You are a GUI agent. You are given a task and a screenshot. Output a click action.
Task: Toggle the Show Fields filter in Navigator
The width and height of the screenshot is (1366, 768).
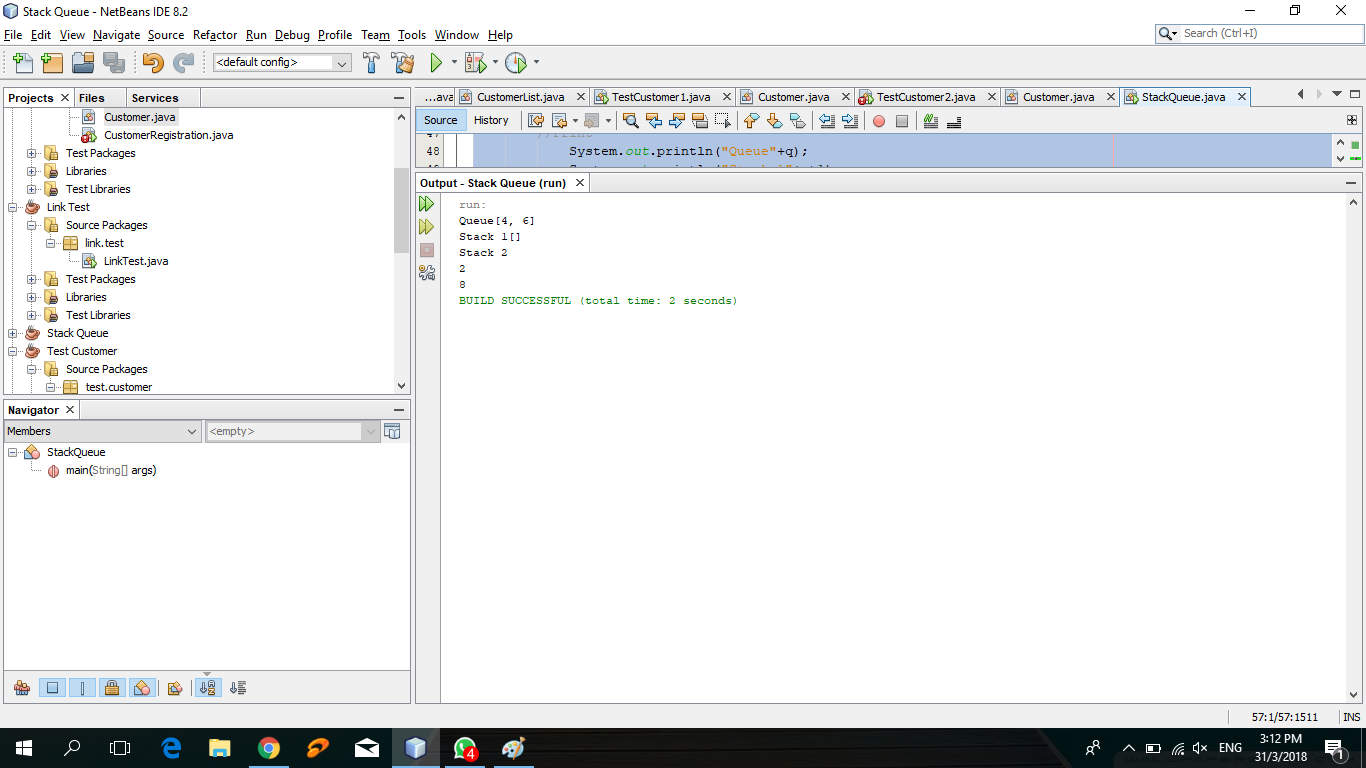52,688
